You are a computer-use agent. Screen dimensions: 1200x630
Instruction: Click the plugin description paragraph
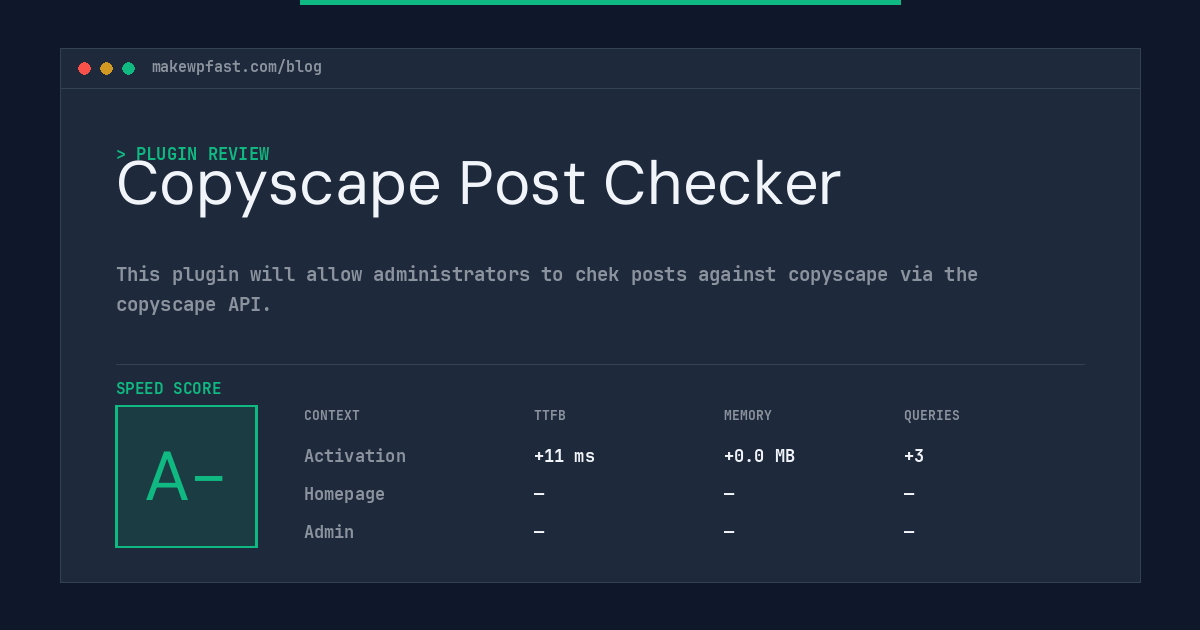[x=547, y=289]
